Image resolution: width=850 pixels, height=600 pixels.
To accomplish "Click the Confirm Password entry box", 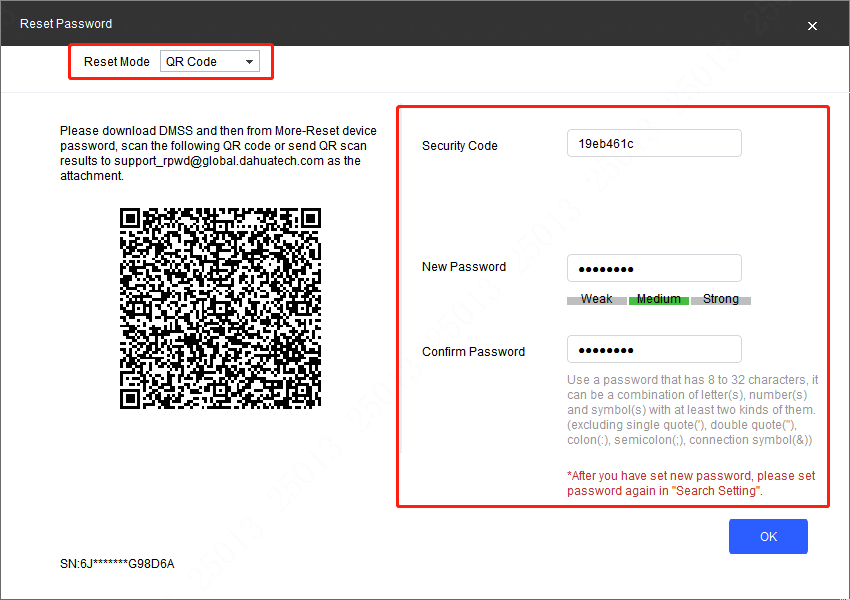I will (654, 349).
